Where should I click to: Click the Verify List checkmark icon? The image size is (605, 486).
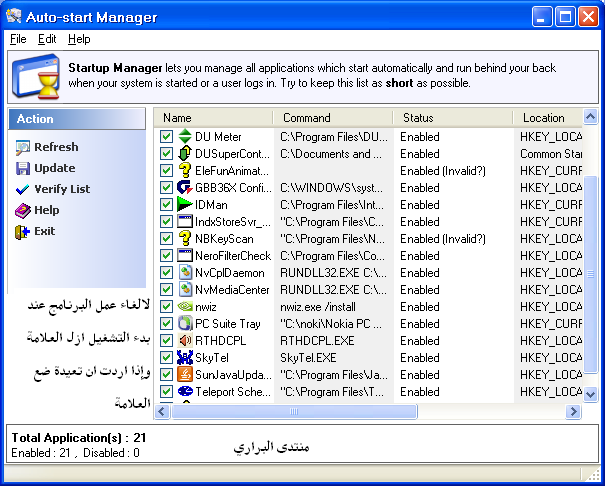click(22, 189)
